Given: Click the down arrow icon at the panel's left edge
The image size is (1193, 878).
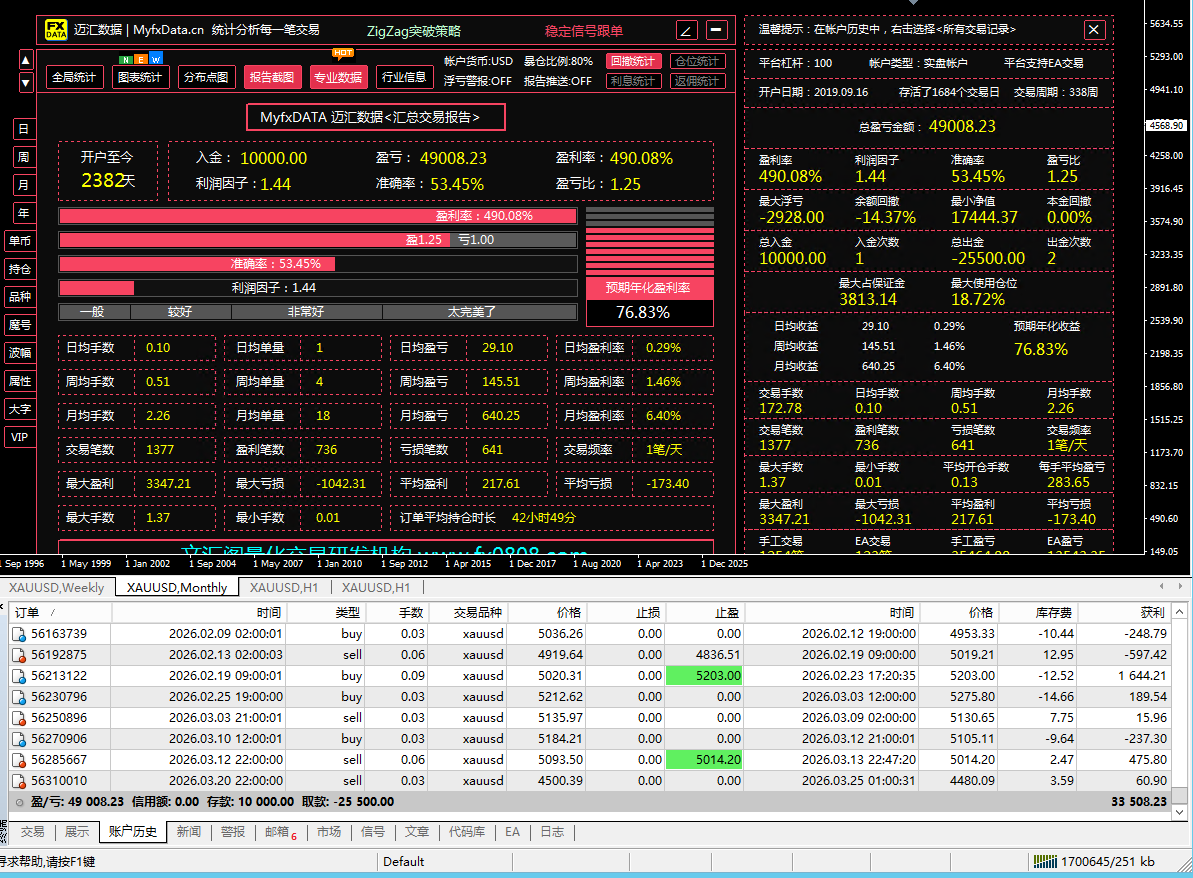Looking at the screenshot, I should pos(26,82).
